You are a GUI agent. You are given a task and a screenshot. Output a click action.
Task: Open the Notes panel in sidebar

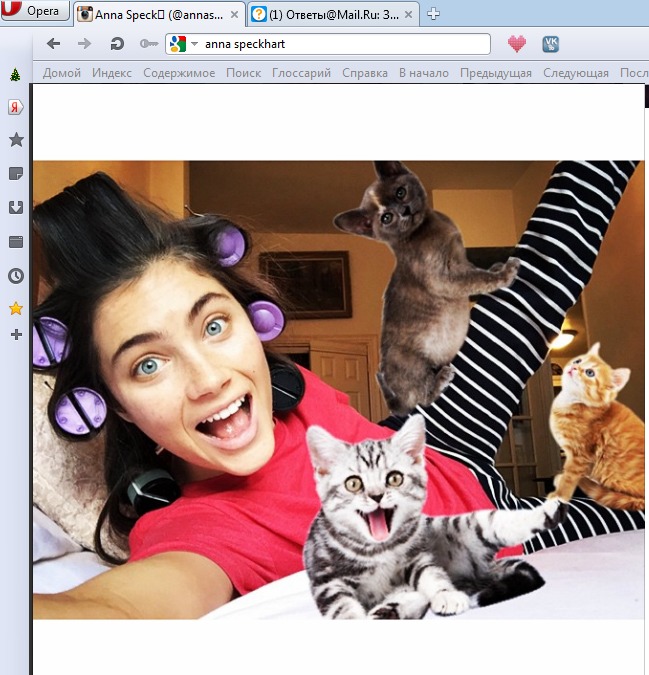pos(15,174)
